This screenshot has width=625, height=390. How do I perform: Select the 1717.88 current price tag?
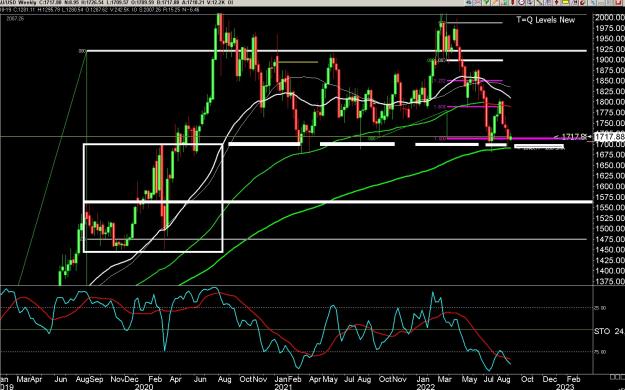(609, 137)
